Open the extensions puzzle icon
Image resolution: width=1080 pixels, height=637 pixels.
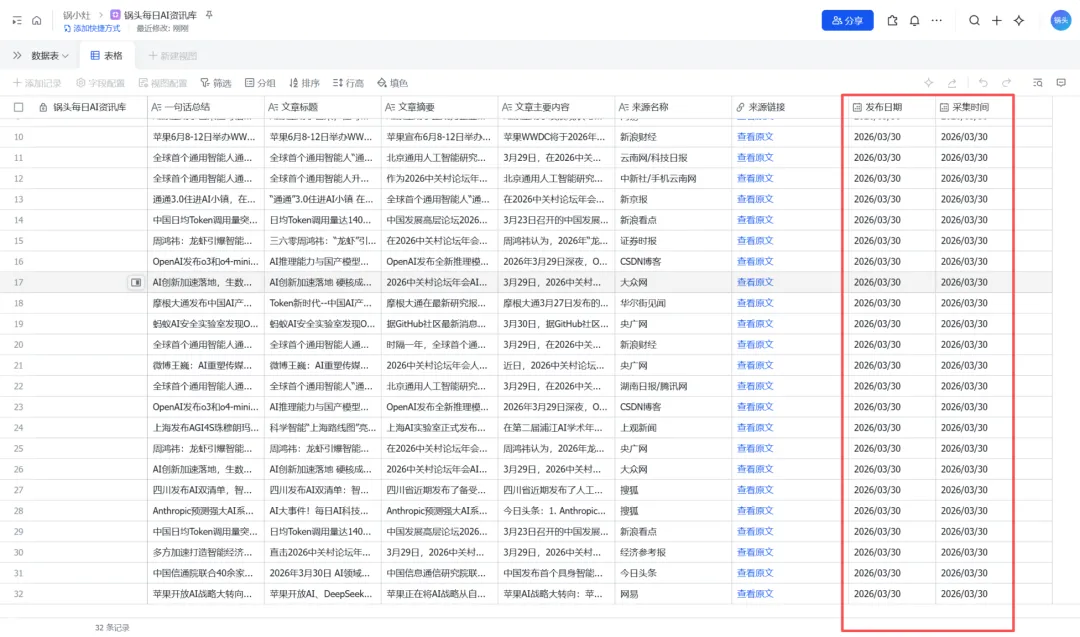892,21
